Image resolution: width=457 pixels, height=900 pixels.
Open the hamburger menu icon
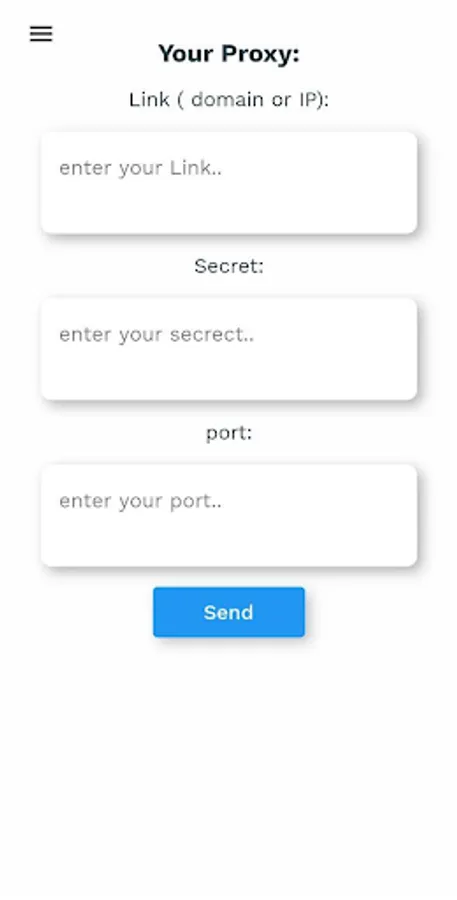click(x=41, y=34)
